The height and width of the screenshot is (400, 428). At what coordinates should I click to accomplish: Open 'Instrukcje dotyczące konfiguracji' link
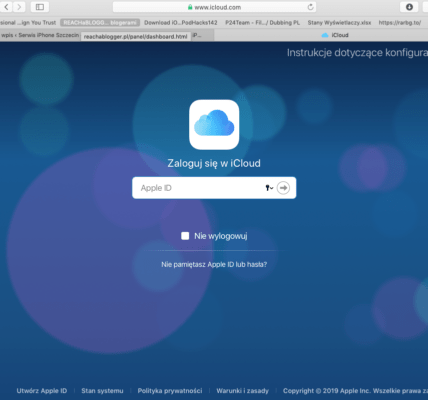[357, 53]
